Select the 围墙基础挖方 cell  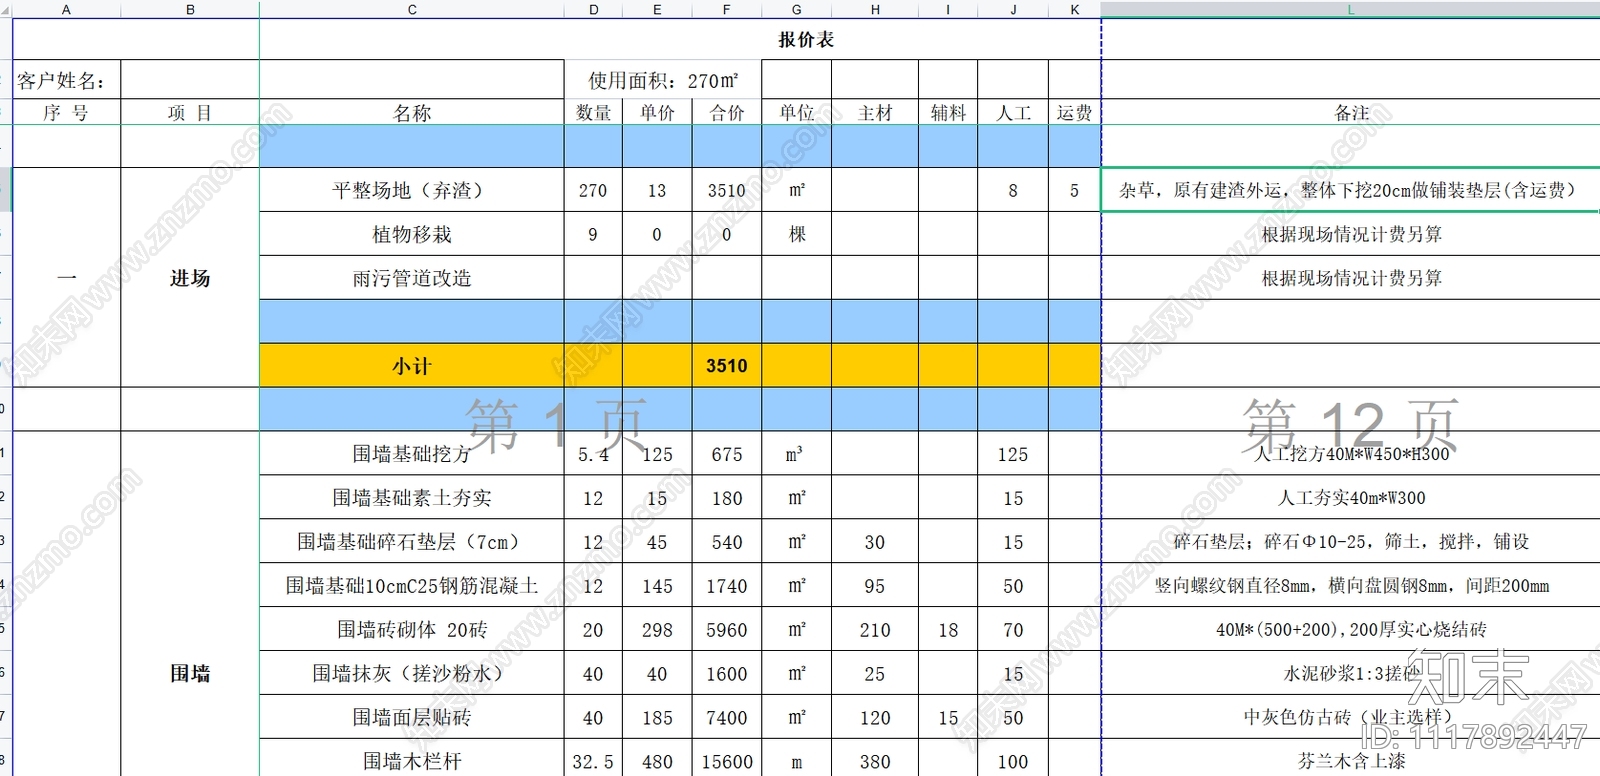pos(412,454)
